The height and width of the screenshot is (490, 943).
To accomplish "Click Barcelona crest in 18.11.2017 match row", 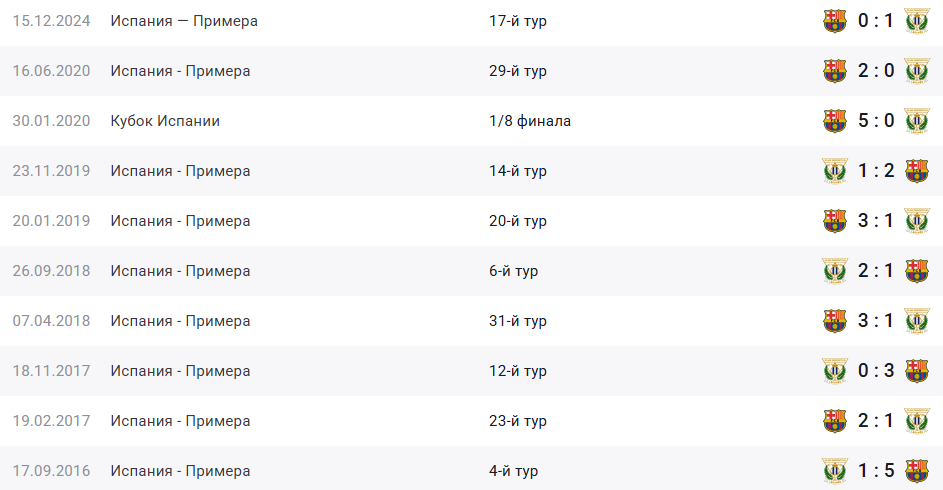I will (917, 371).
